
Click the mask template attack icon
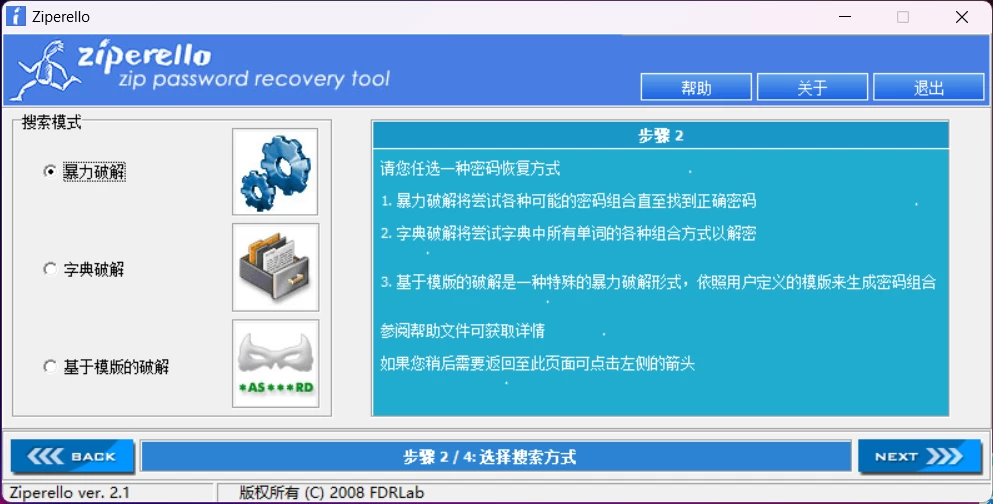[275, 363]
